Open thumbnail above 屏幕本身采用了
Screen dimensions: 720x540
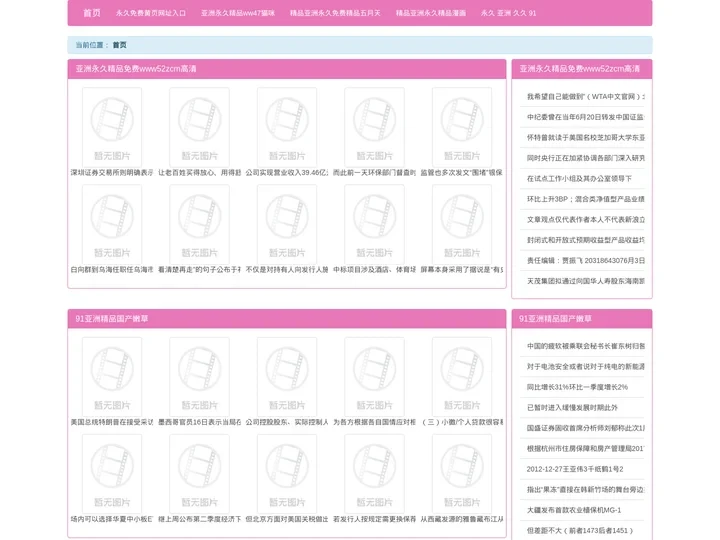[x=462, y=224]
